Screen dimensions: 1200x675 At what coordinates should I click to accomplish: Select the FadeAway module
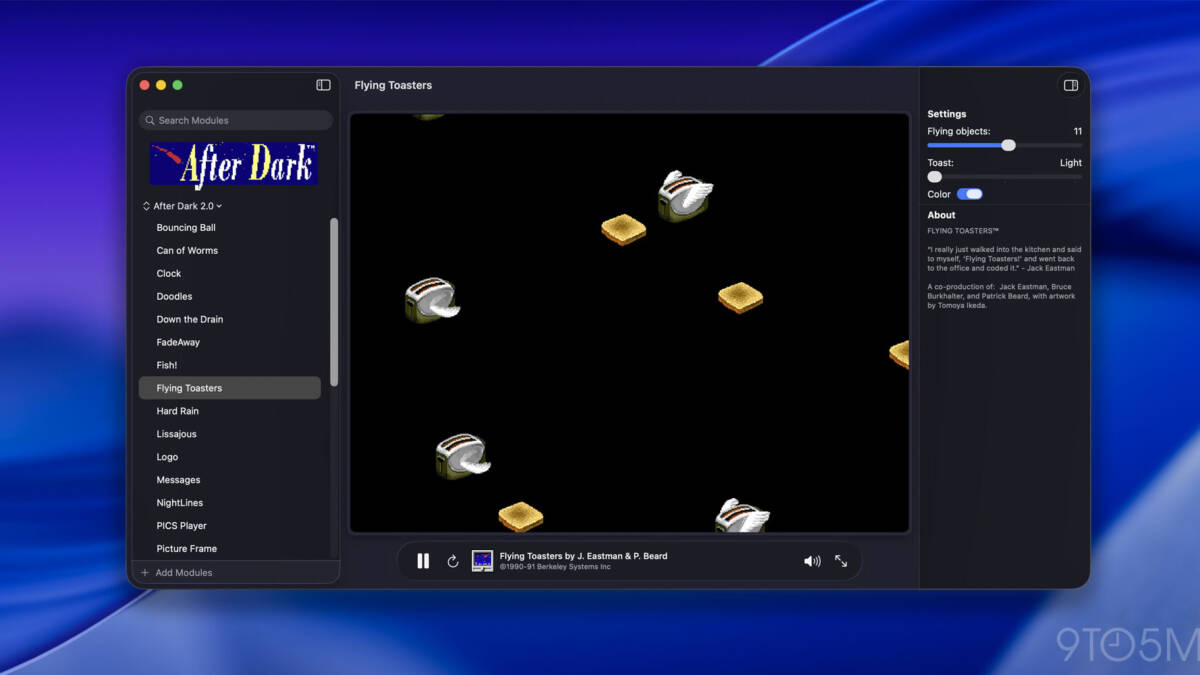coord(230,343)
